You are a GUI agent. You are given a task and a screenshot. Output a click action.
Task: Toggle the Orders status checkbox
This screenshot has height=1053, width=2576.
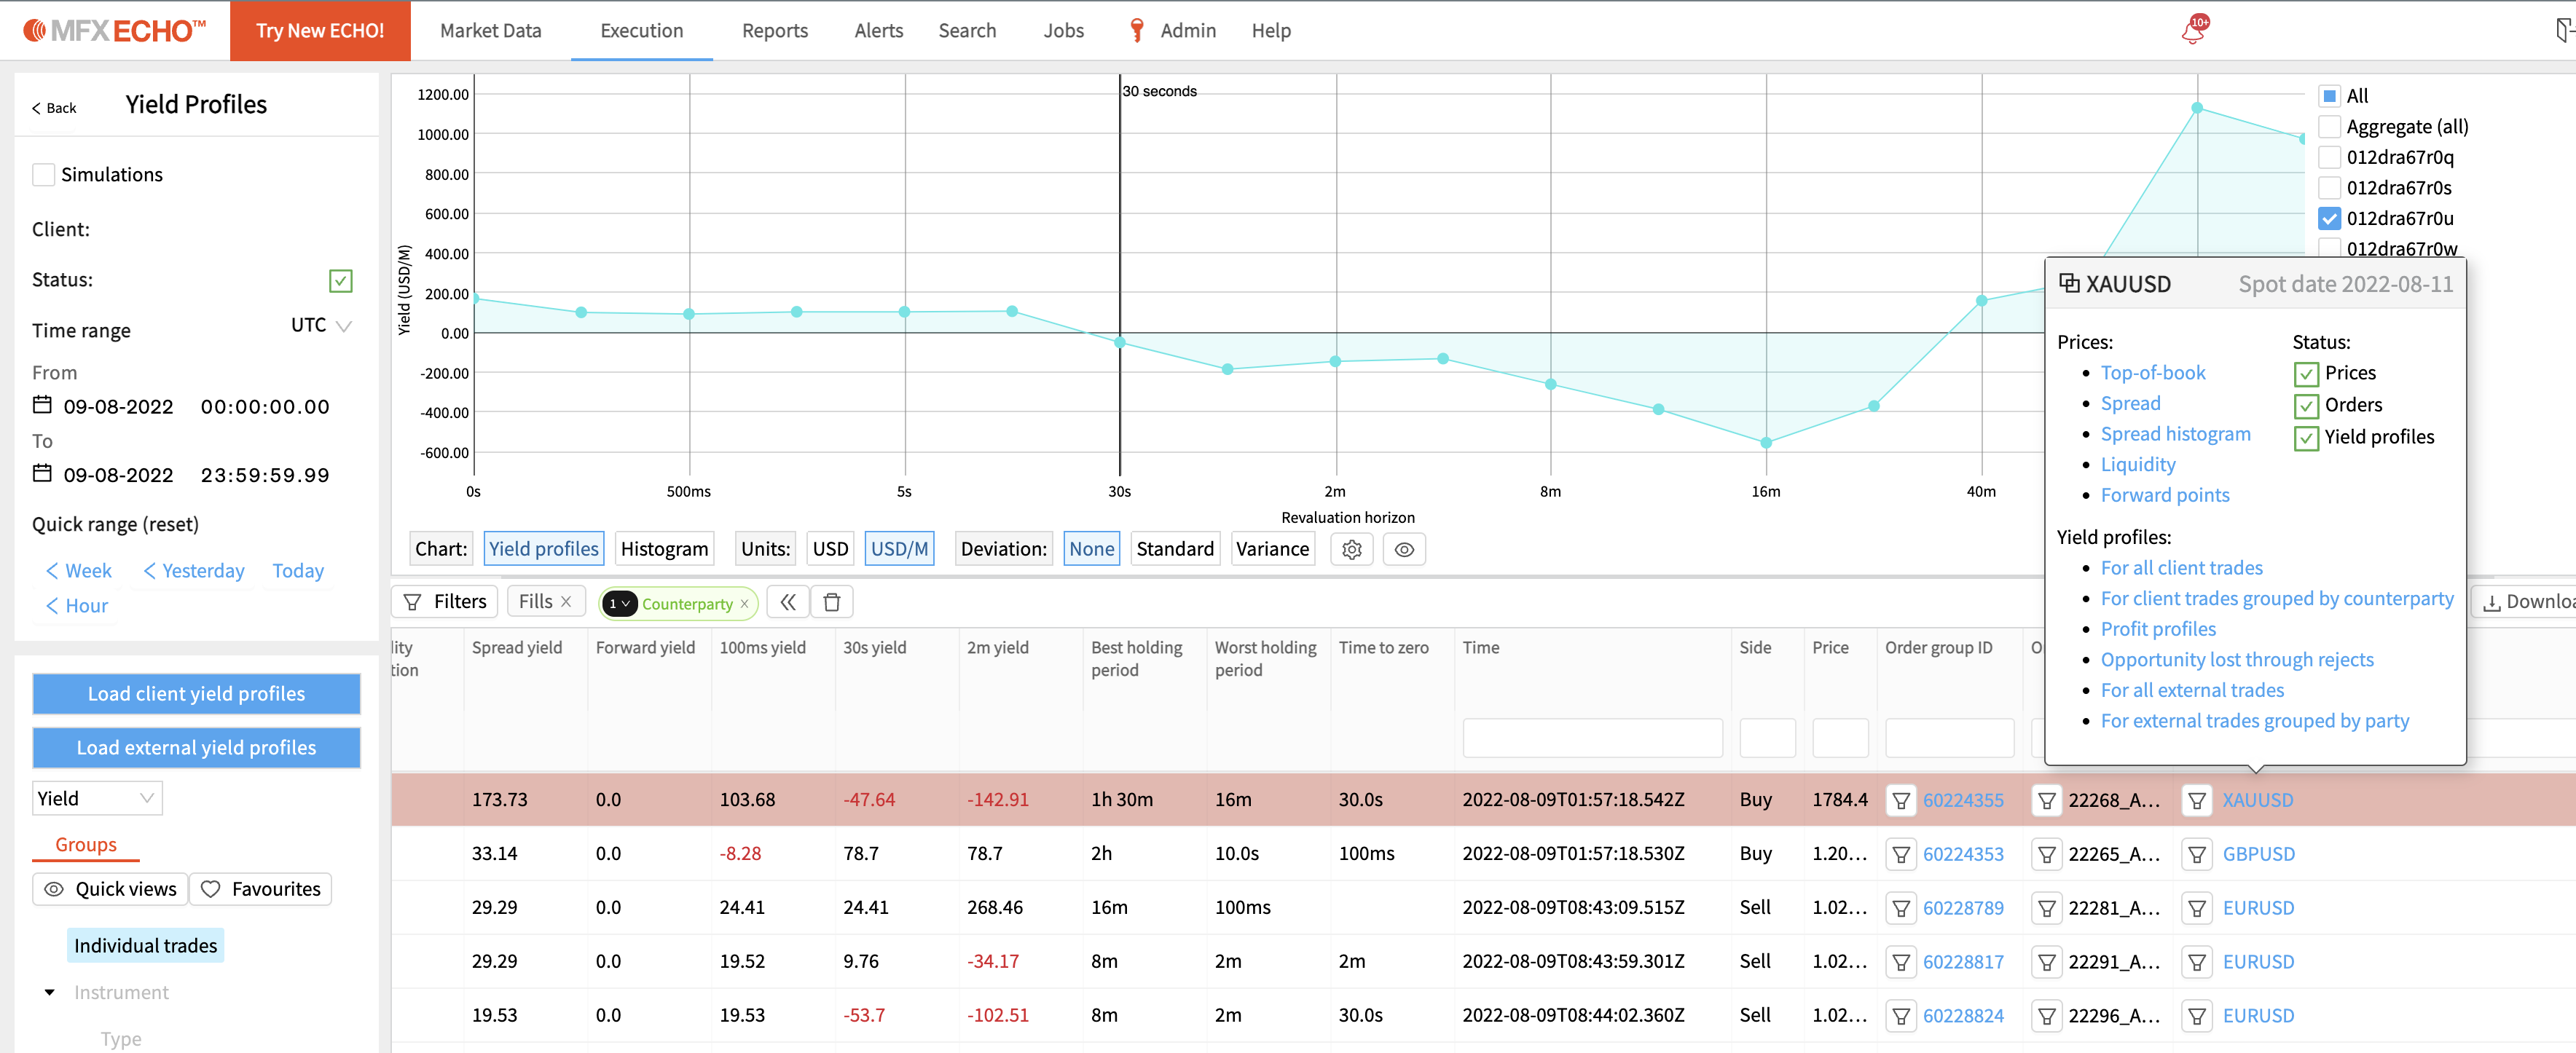(2306, 406)
